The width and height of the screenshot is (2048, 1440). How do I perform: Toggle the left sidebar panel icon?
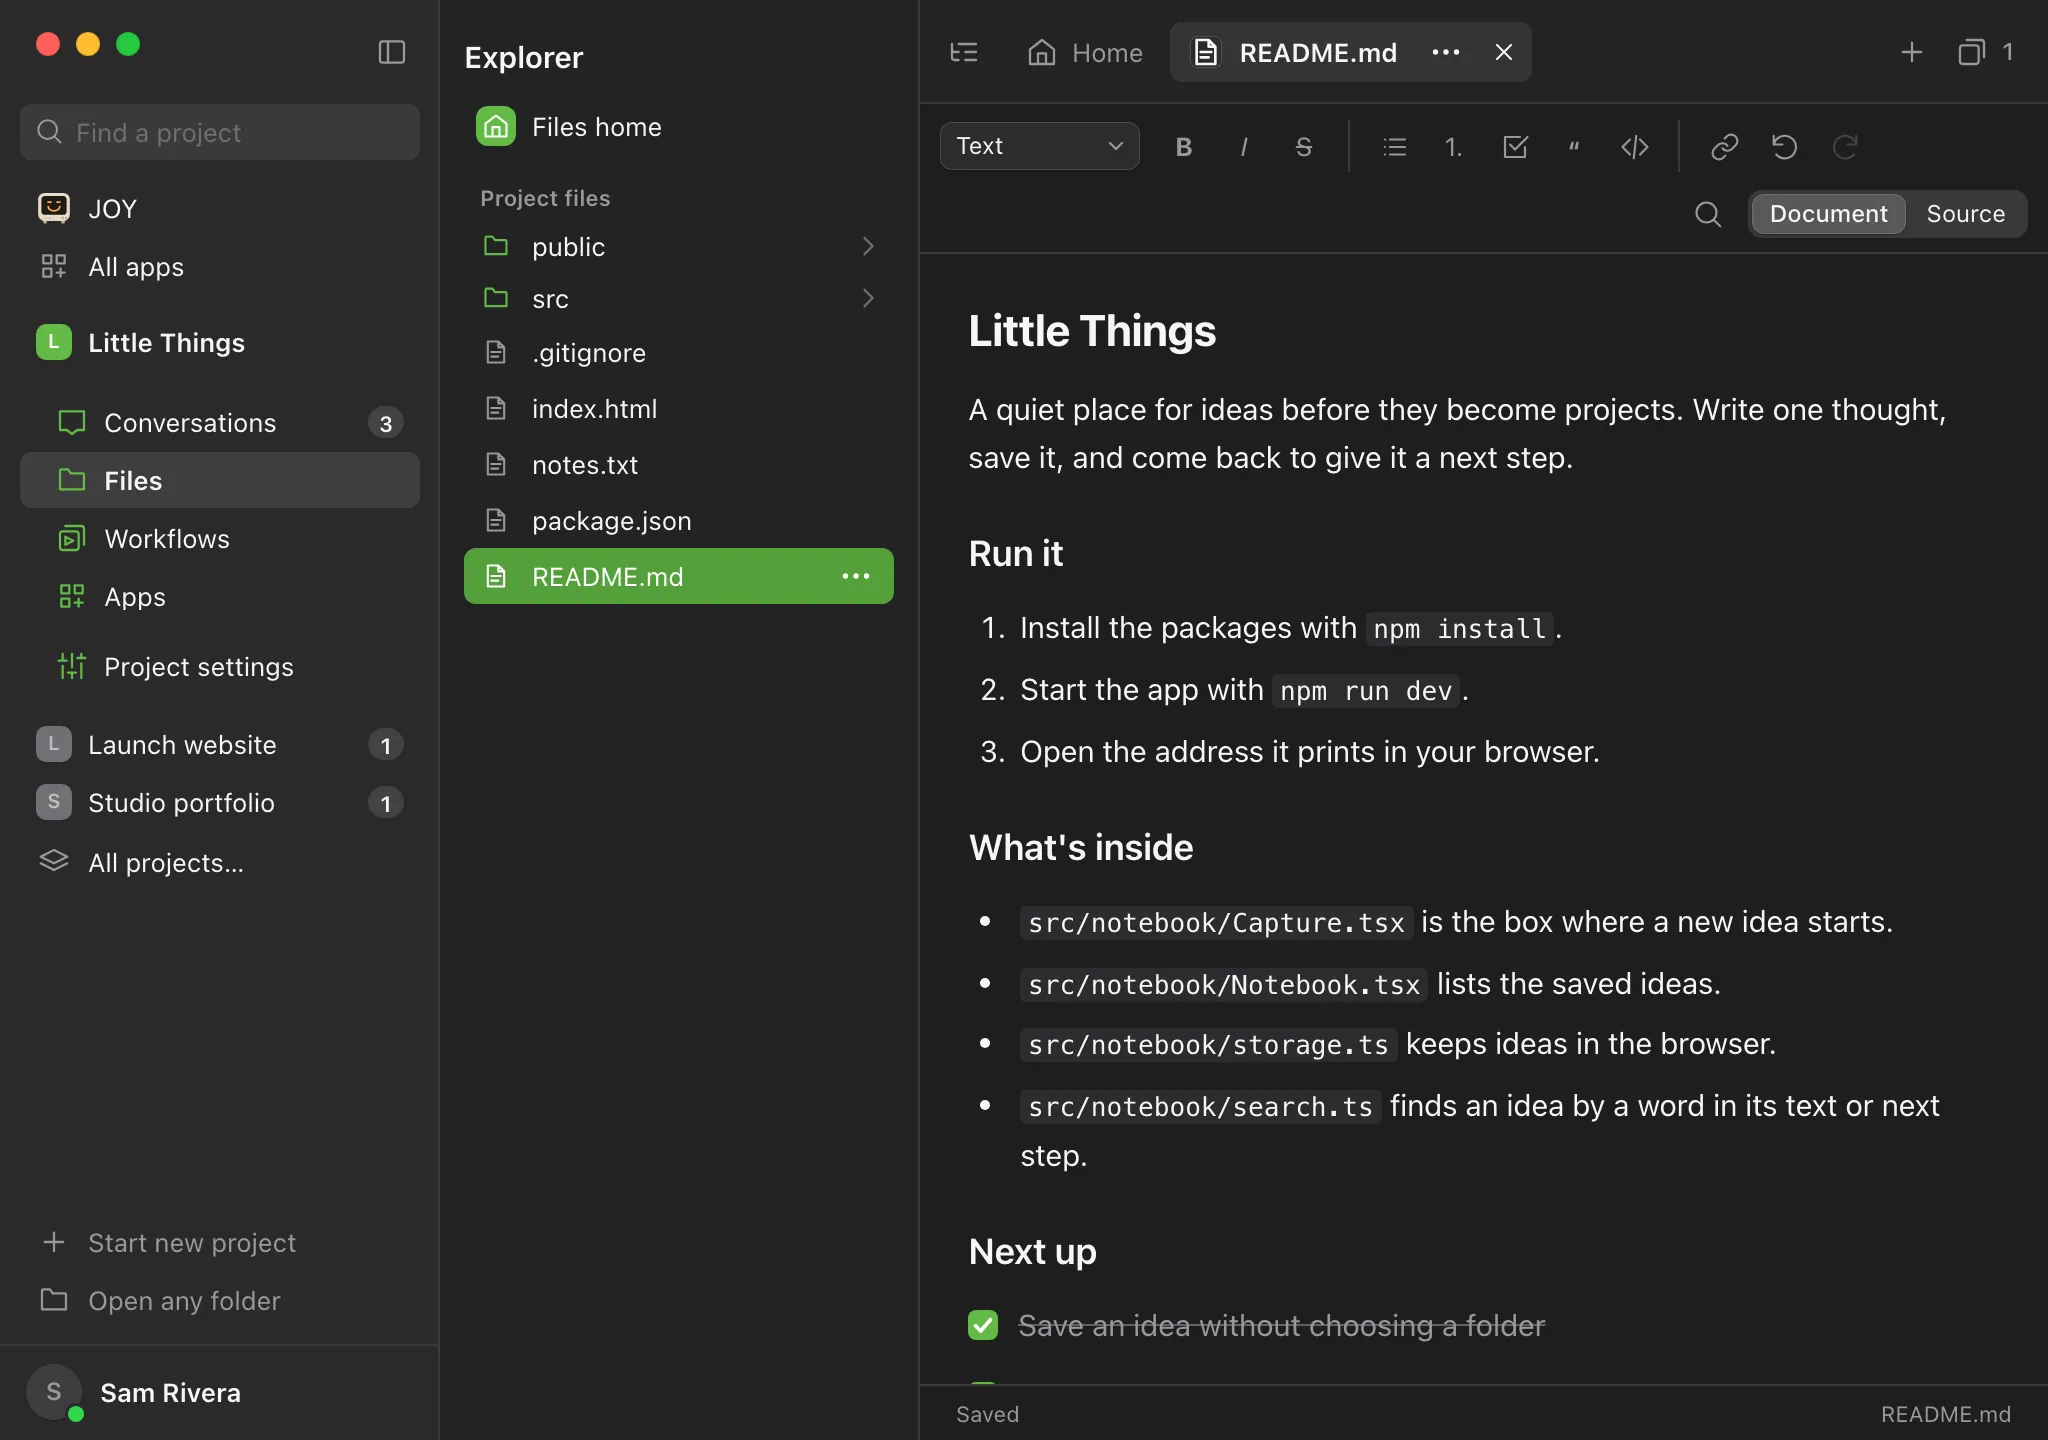pyautogui.click(x=392, y=52)
